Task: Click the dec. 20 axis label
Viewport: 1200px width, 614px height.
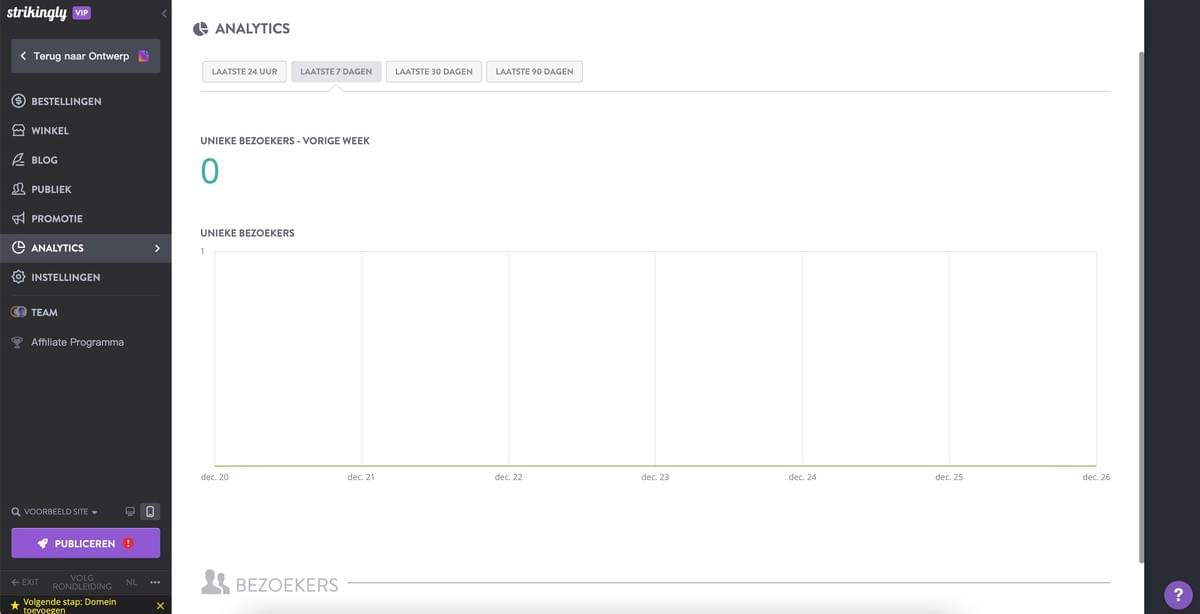Action: point(215,477)
